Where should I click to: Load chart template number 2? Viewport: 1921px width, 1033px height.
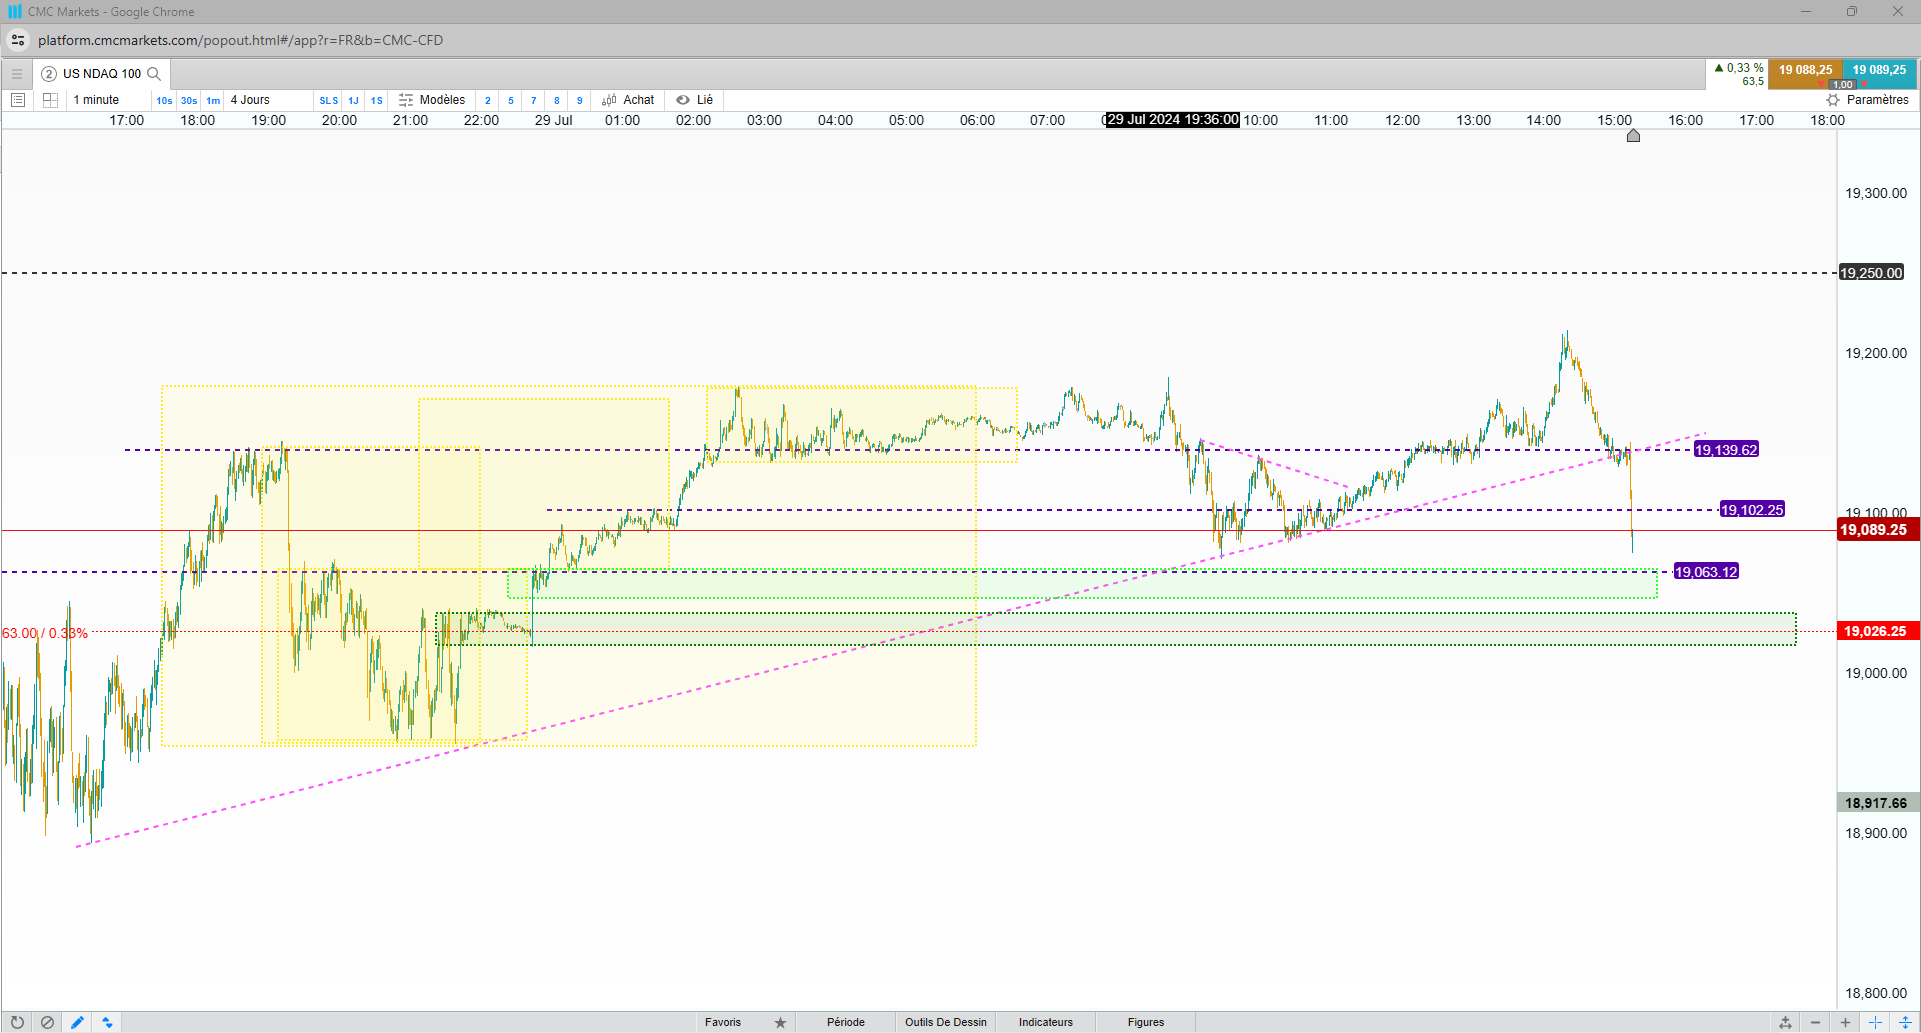coord(488,100)
